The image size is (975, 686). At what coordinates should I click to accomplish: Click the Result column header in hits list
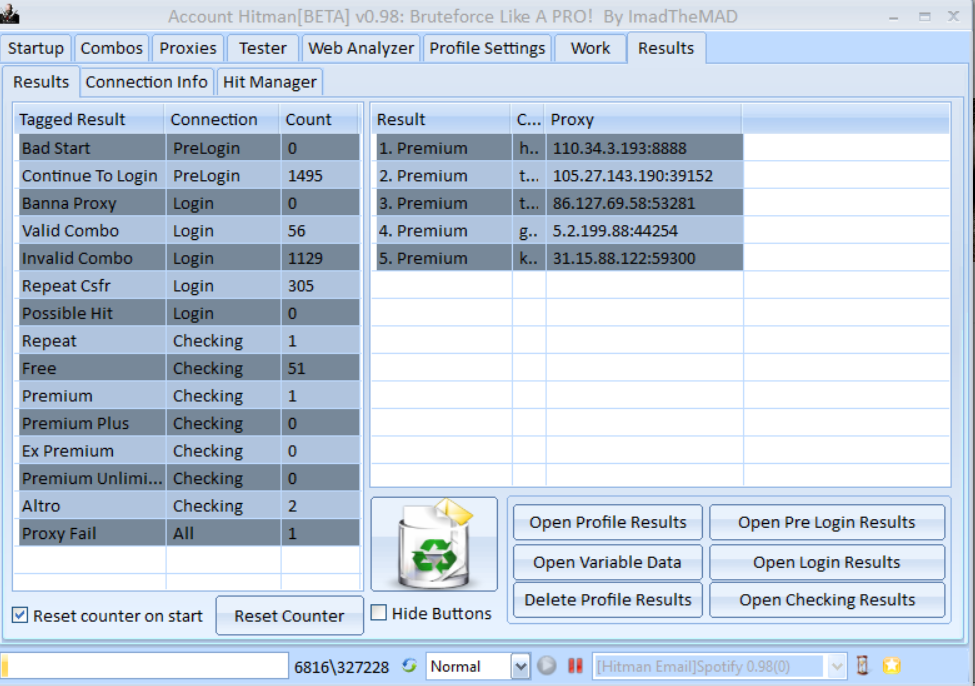tap(441, 119)
